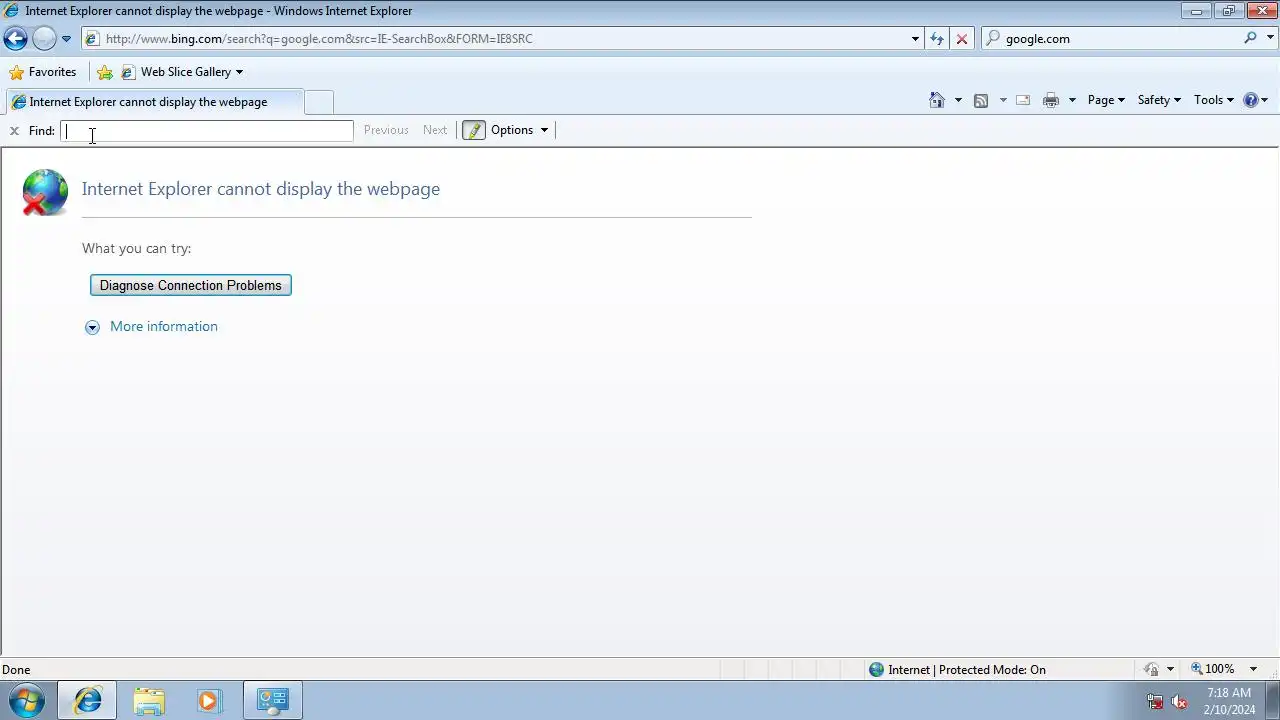Open Windows Explorer from the taskbar
Screen dimensions: 1280x720
(x=149, y=700)
